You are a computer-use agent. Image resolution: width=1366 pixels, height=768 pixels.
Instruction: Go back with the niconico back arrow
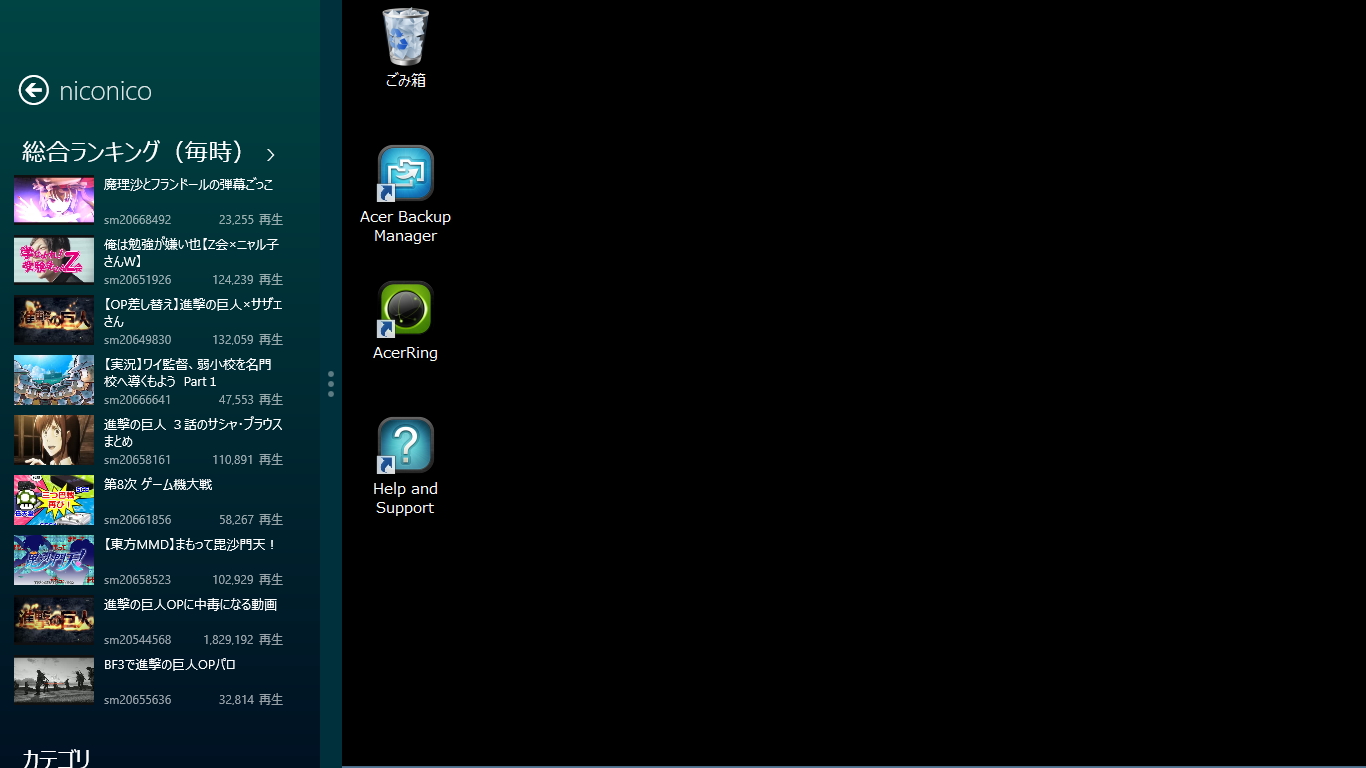click(x=33, y=91)
